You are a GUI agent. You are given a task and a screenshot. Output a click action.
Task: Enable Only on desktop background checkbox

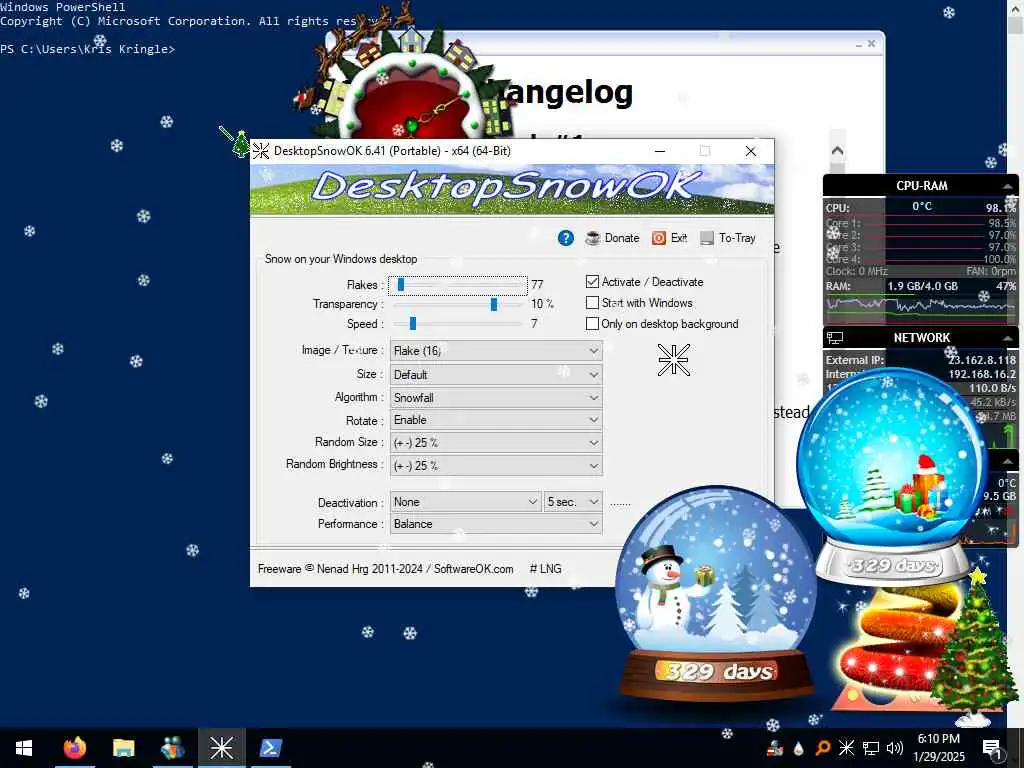point(592,323)
